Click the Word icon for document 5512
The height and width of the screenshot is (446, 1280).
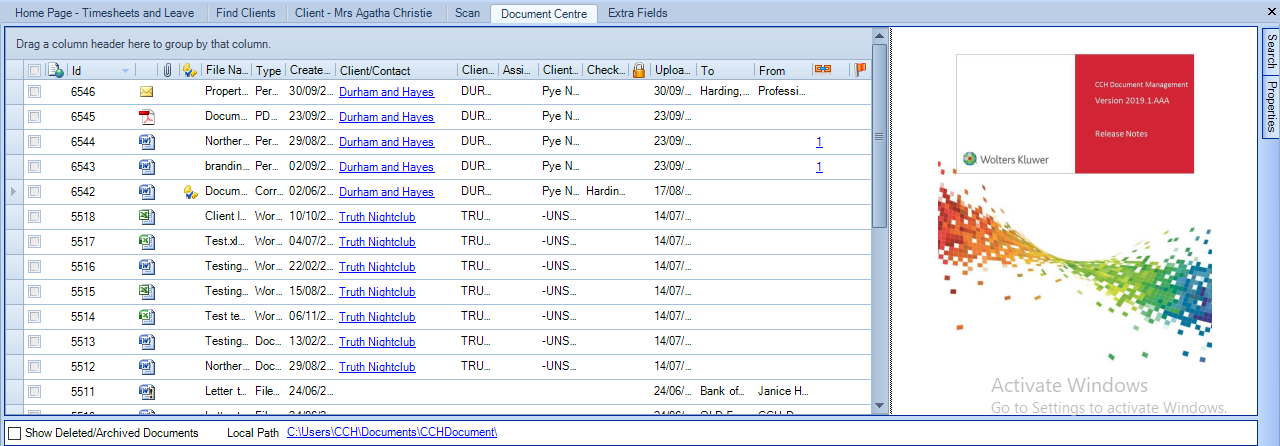(146, 366)
